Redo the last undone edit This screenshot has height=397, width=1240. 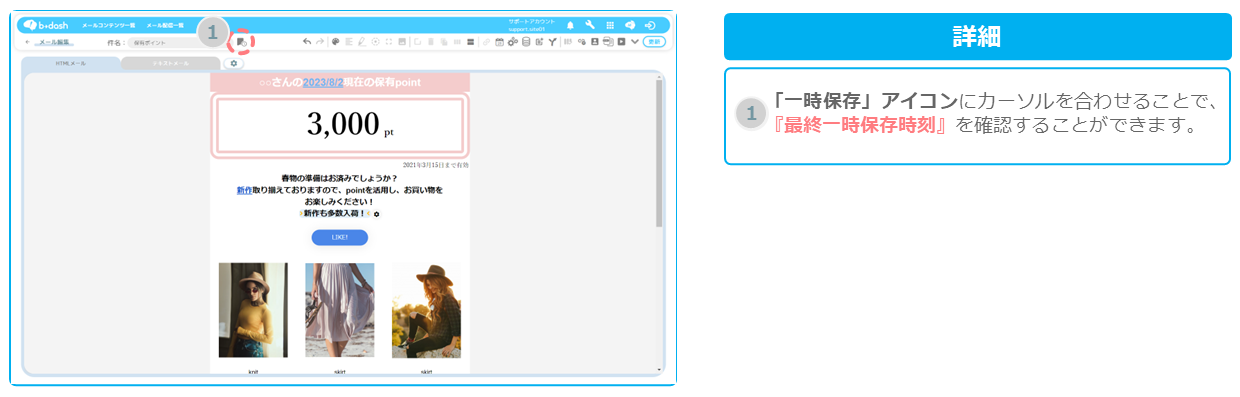point(320,41)
